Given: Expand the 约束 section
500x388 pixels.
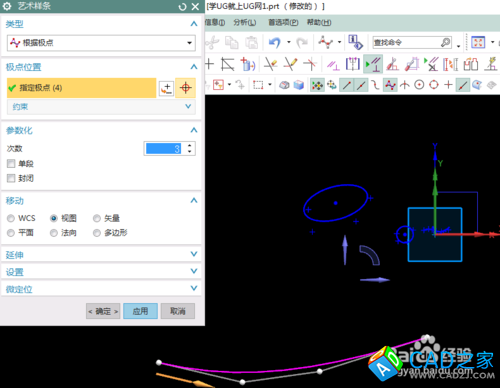Looking at the screenshot, I should tap(101, 107).
